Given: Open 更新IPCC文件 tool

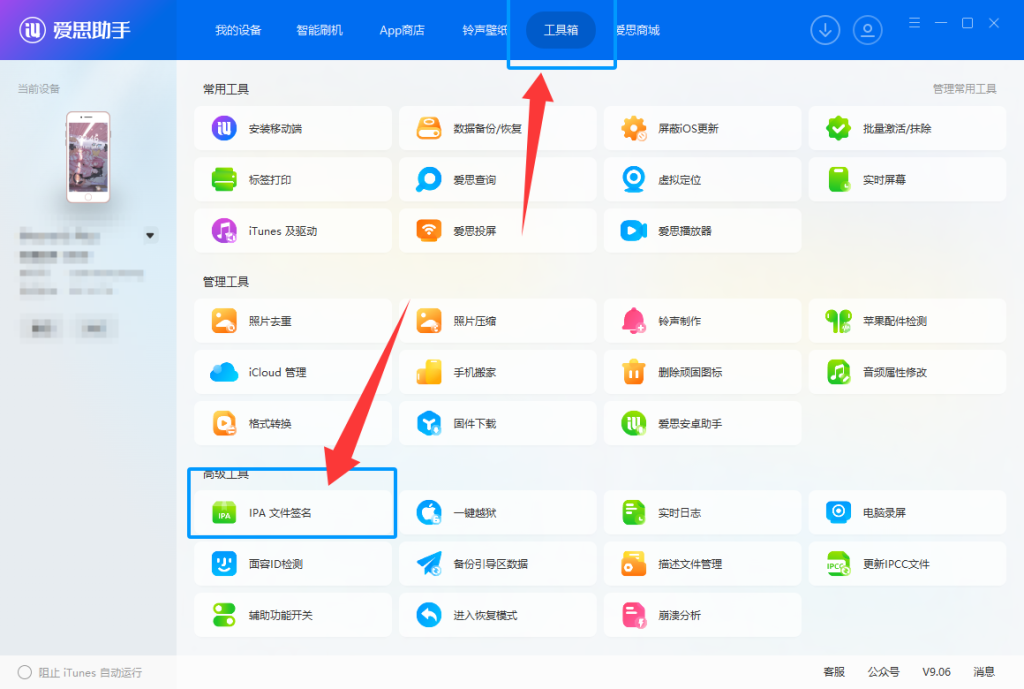Looking at the screenshot, I should pos(907,564).
